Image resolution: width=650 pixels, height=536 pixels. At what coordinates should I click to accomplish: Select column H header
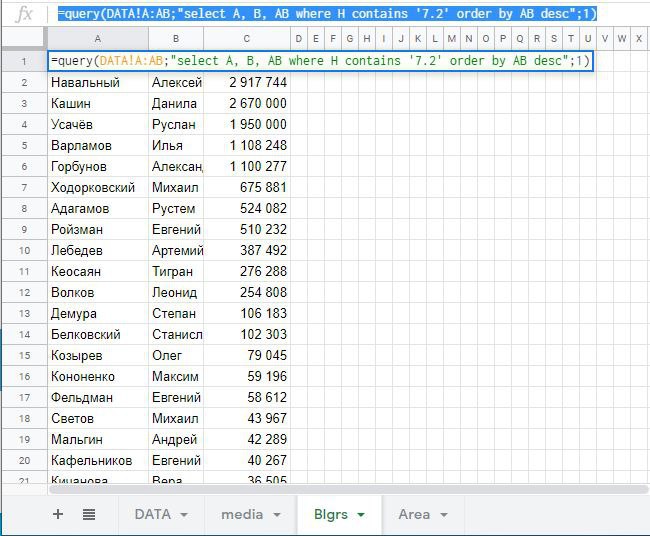[367, 39]
